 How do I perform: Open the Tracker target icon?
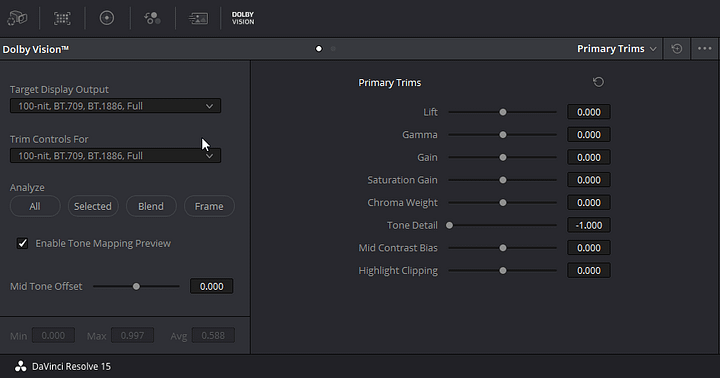[107, 18]
